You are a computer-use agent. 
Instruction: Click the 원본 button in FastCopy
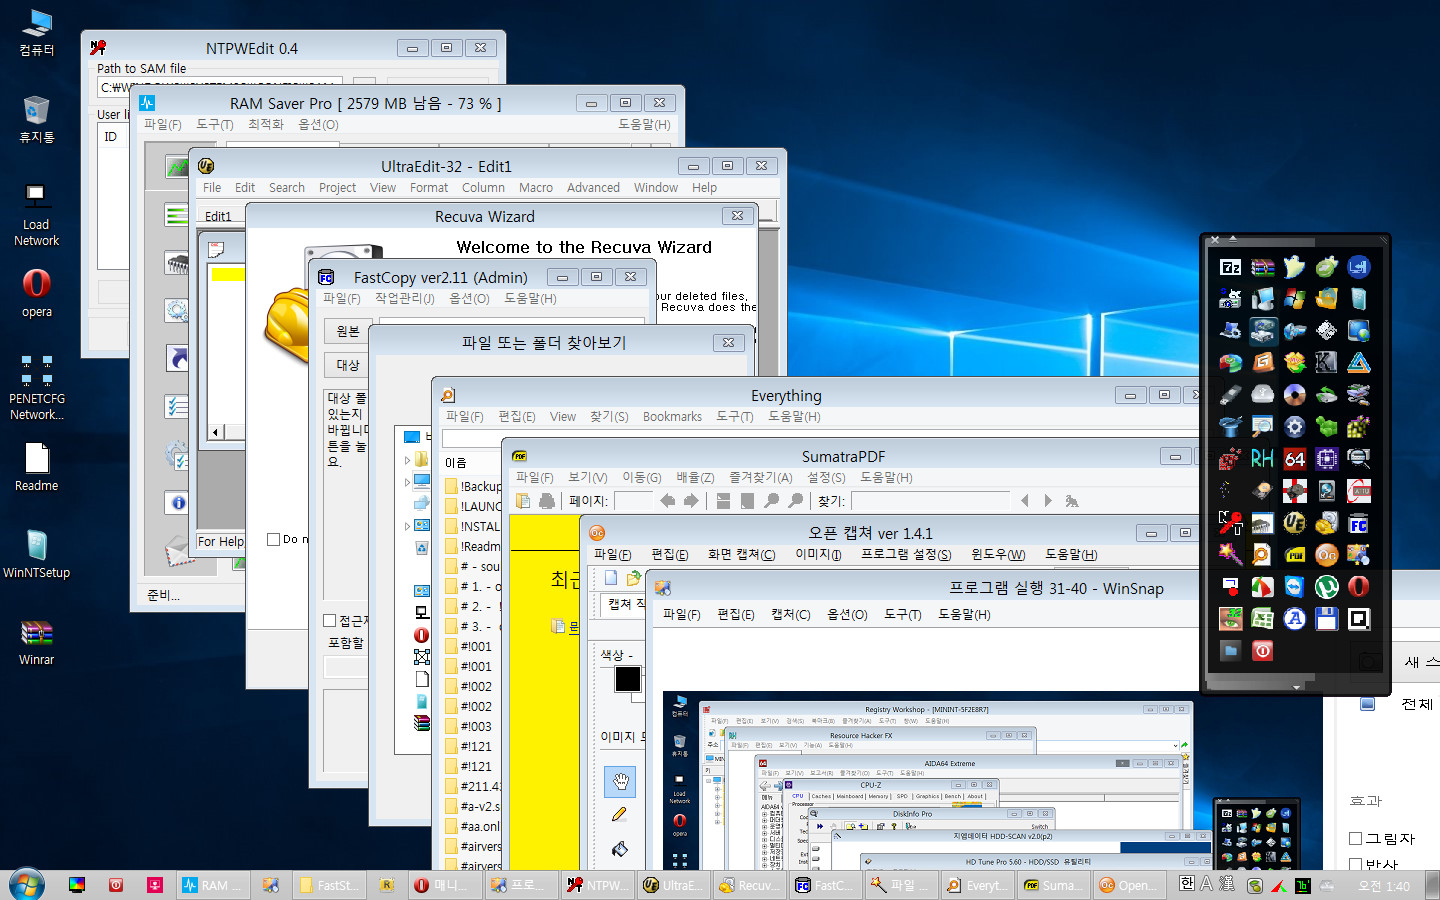[347, 331]
